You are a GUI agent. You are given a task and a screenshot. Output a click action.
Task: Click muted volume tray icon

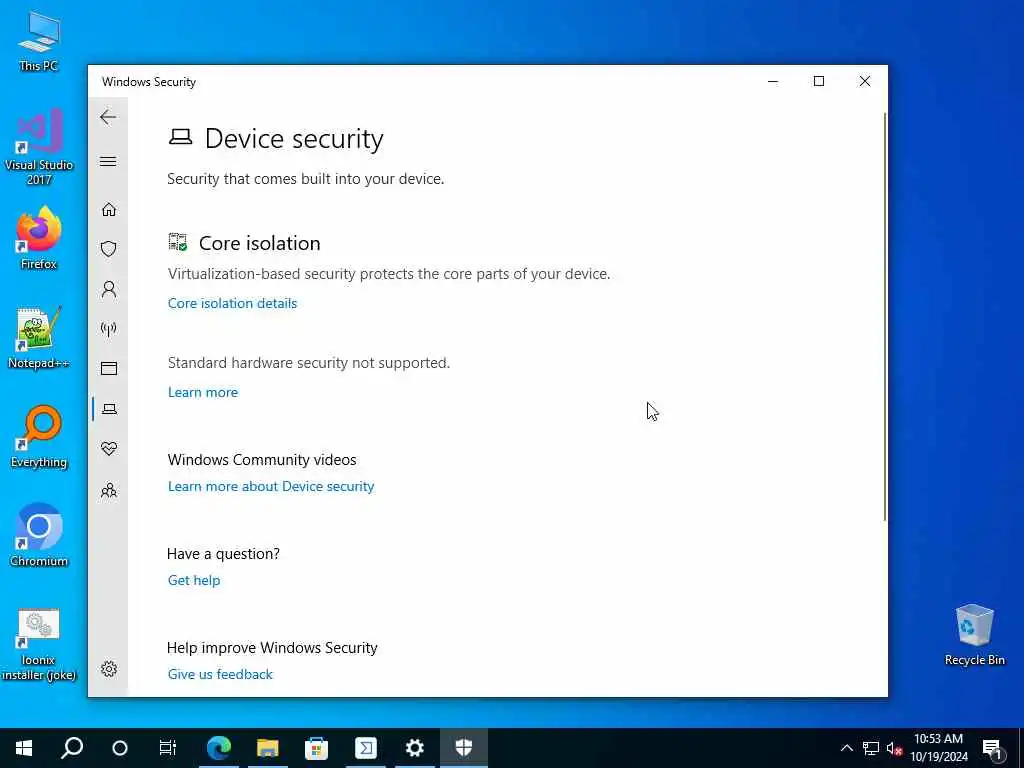point(894,748)
